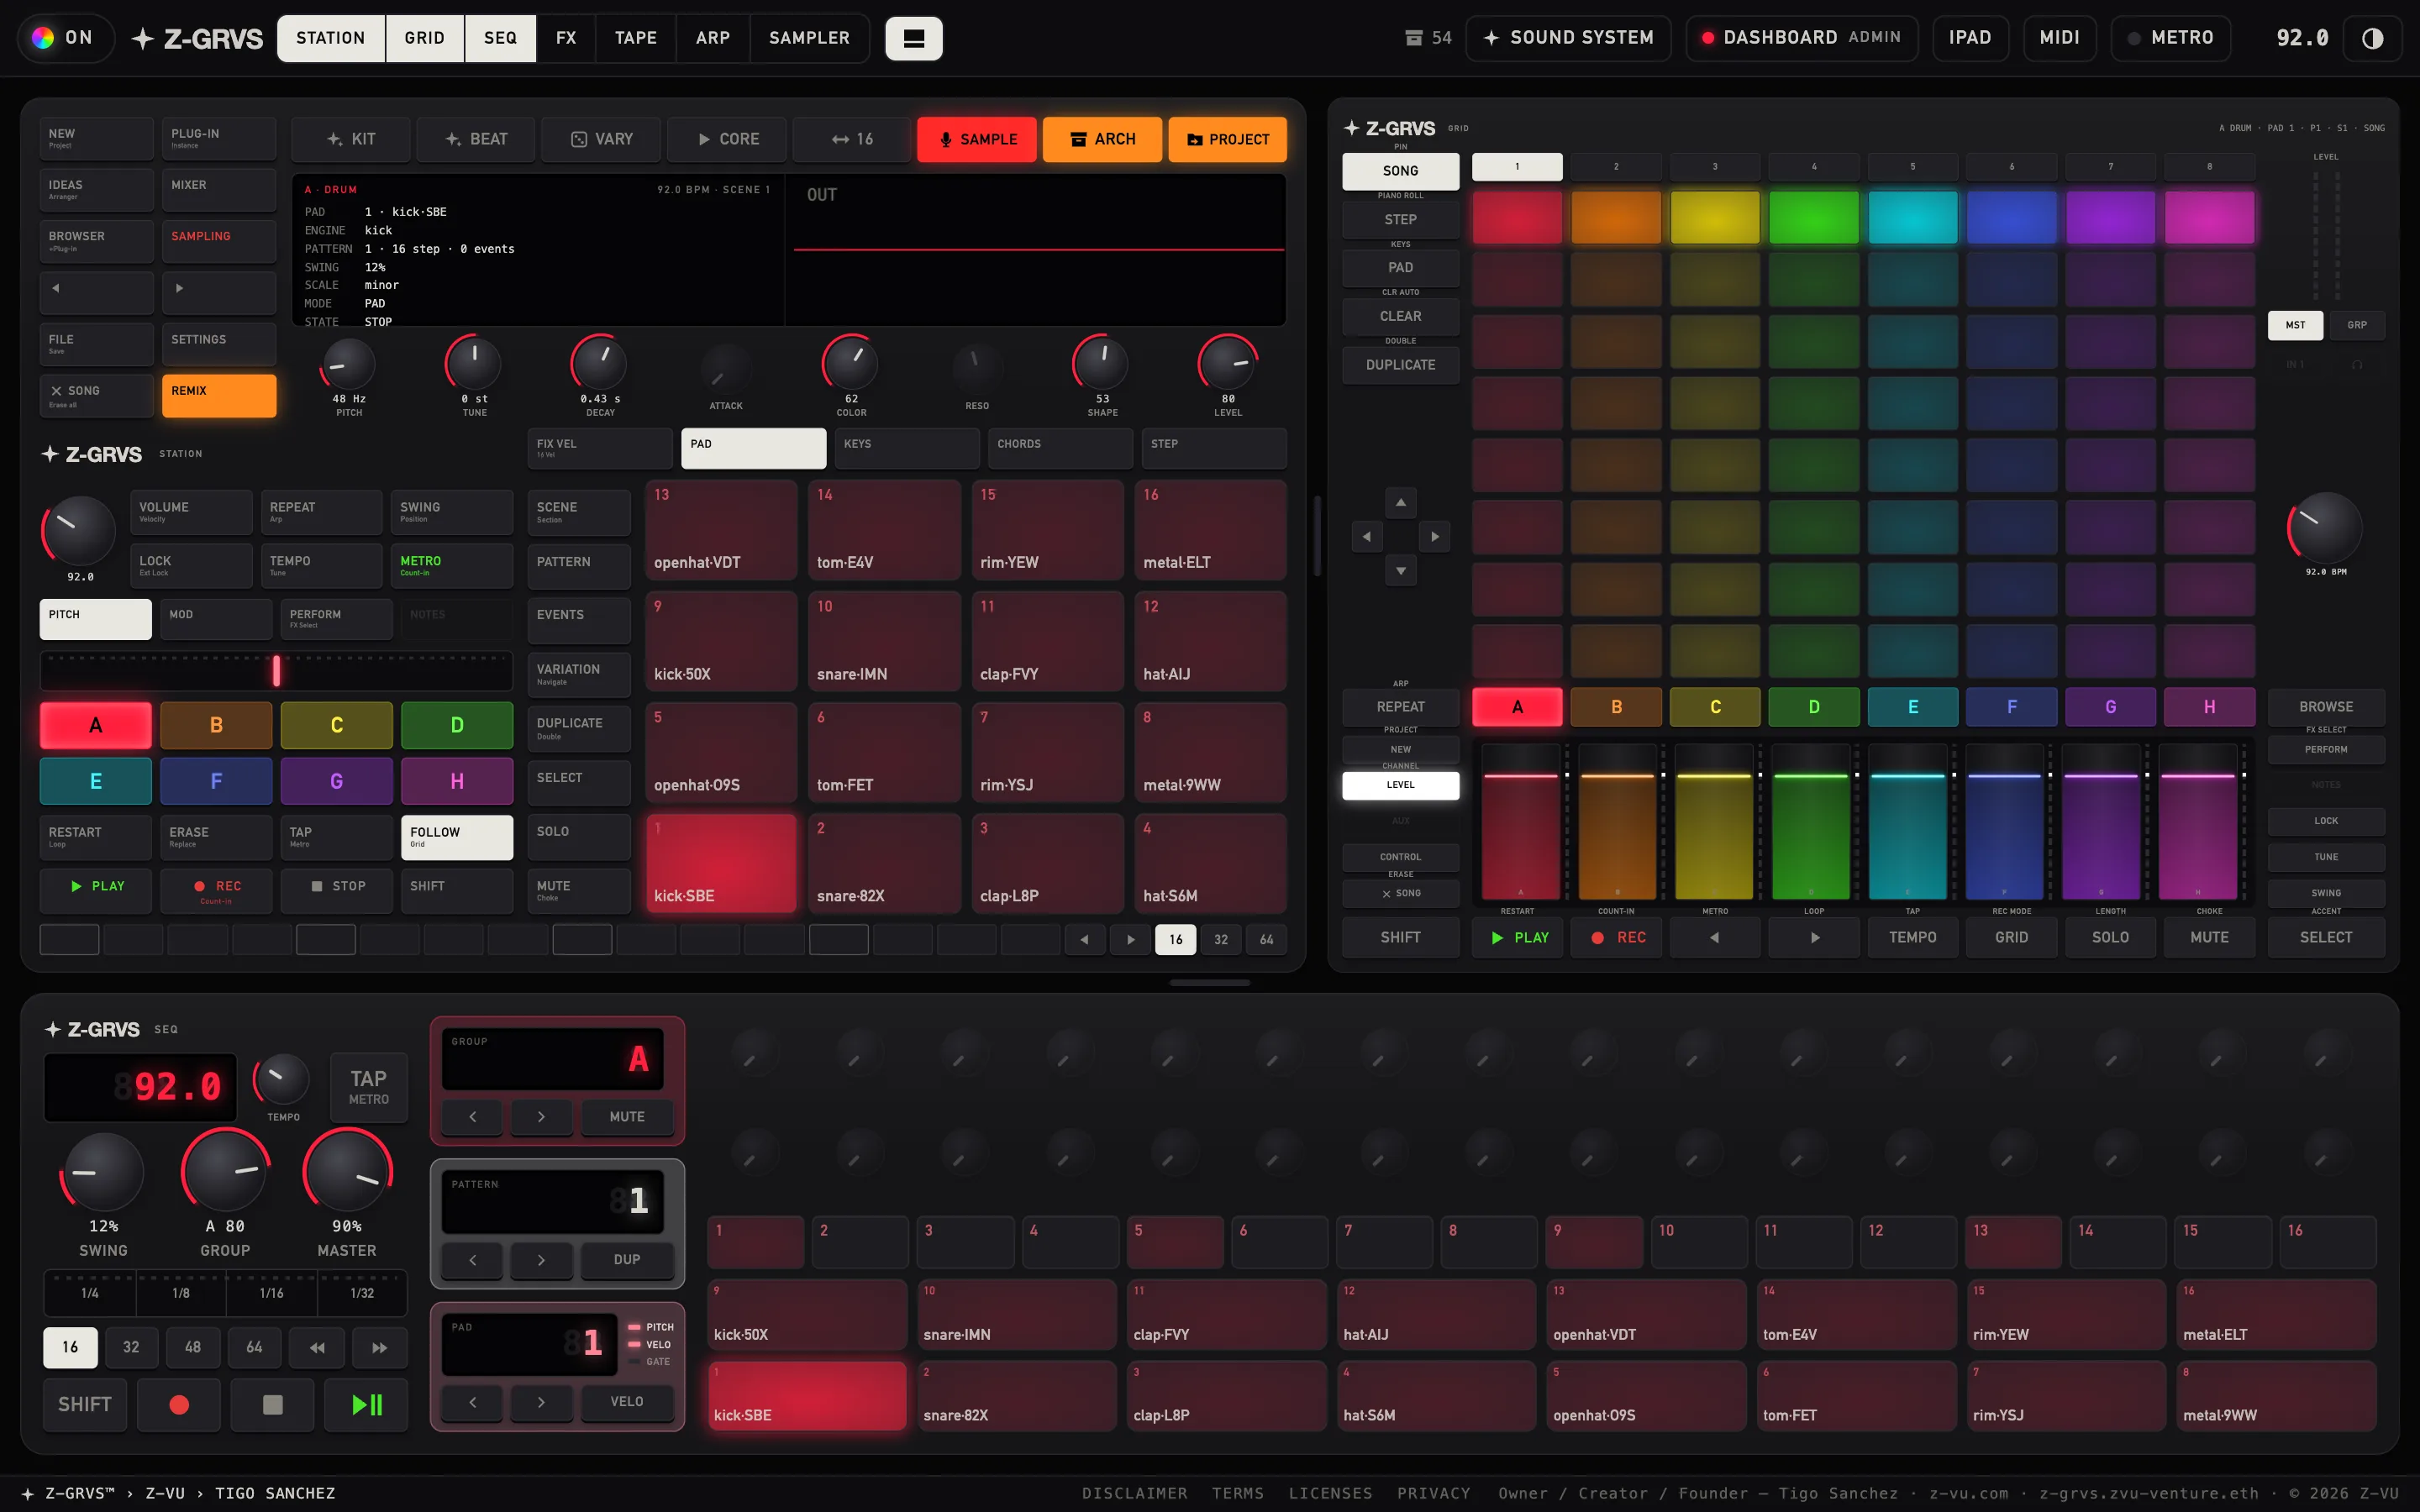Click the archive count icon showing 54
This screenshot has height=1512, width=2420.
tap(1427, 38)
